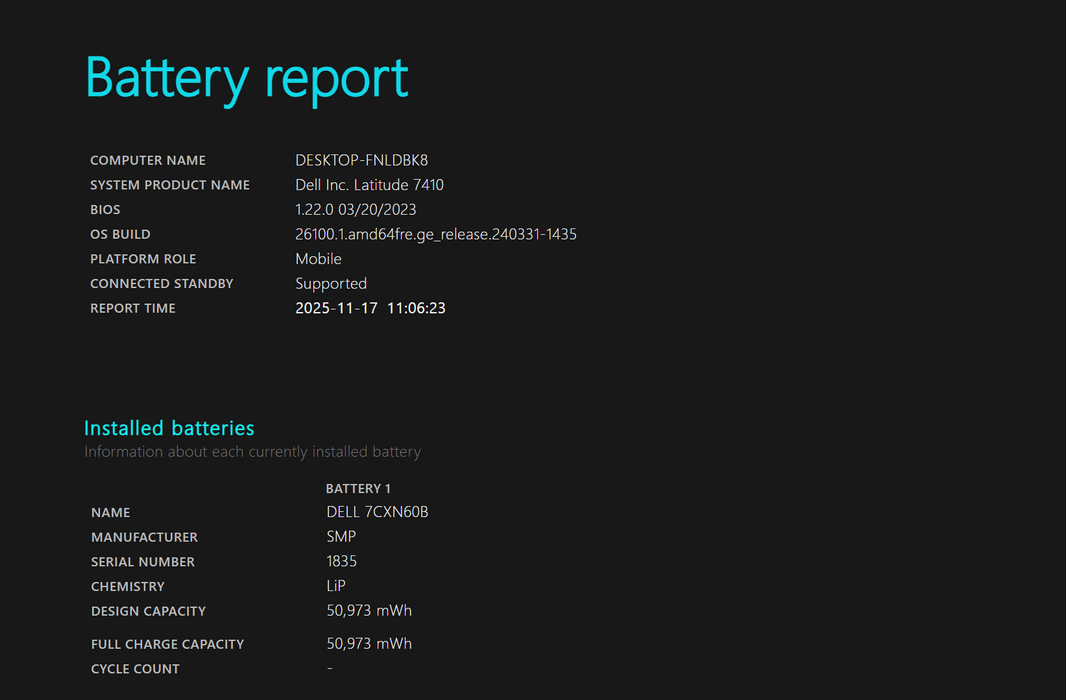The image size is (1066, 700).
Task: Click the Installed batteries section heading
Action: pyautogui.click(x=169, y=428)
